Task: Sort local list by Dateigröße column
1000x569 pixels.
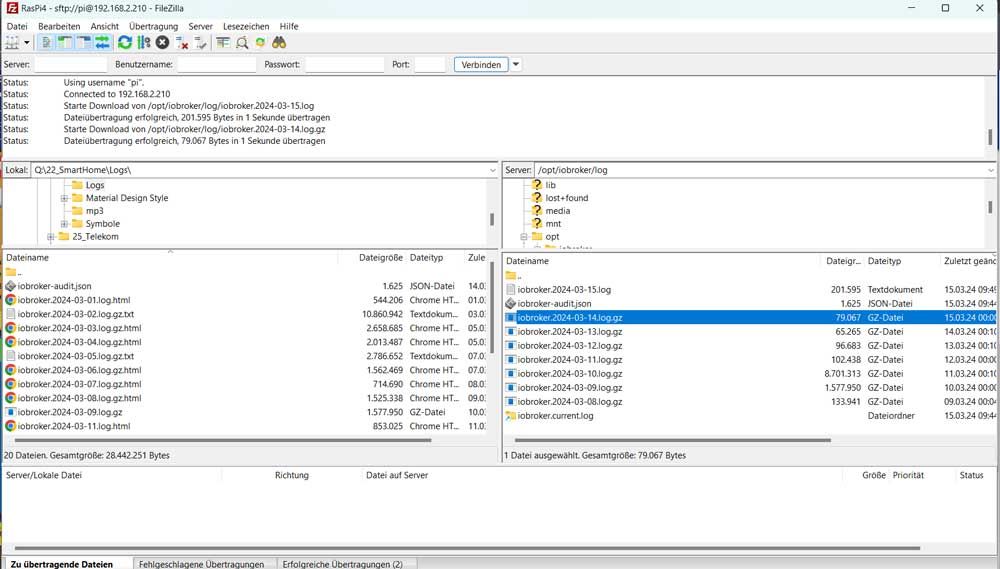Action: [381, 258]
